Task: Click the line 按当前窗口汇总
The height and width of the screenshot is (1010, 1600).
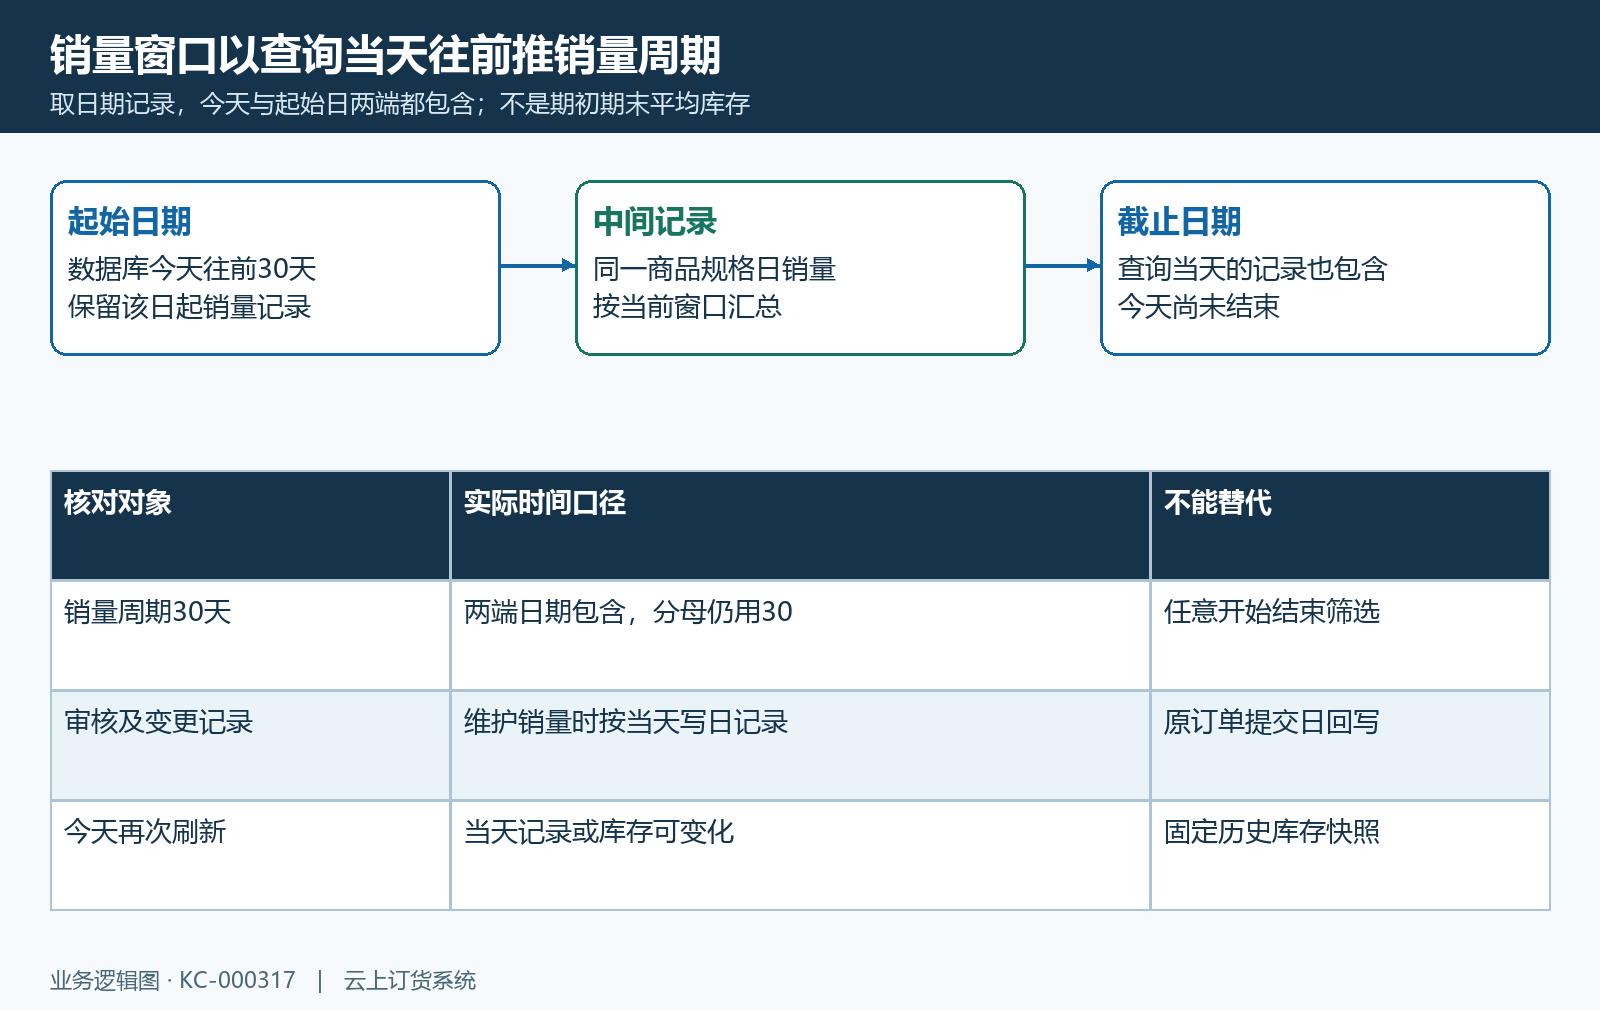Action: (687, 307)
